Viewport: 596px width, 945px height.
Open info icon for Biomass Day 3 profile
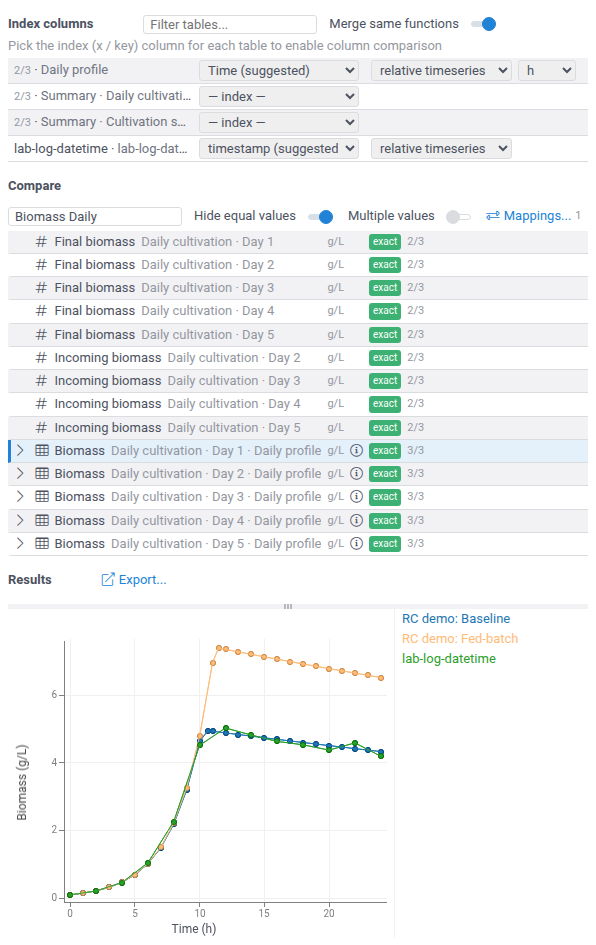(357, 496)
